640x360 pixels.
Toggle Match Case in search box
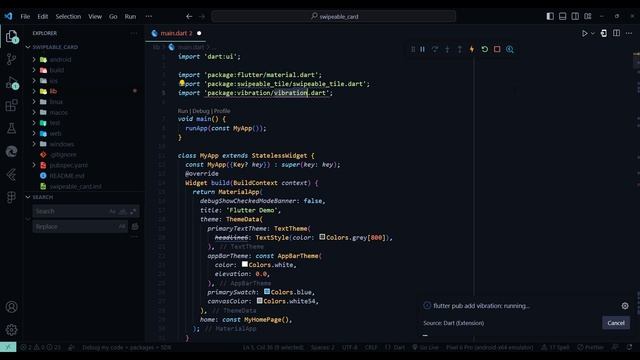[112, 211]
